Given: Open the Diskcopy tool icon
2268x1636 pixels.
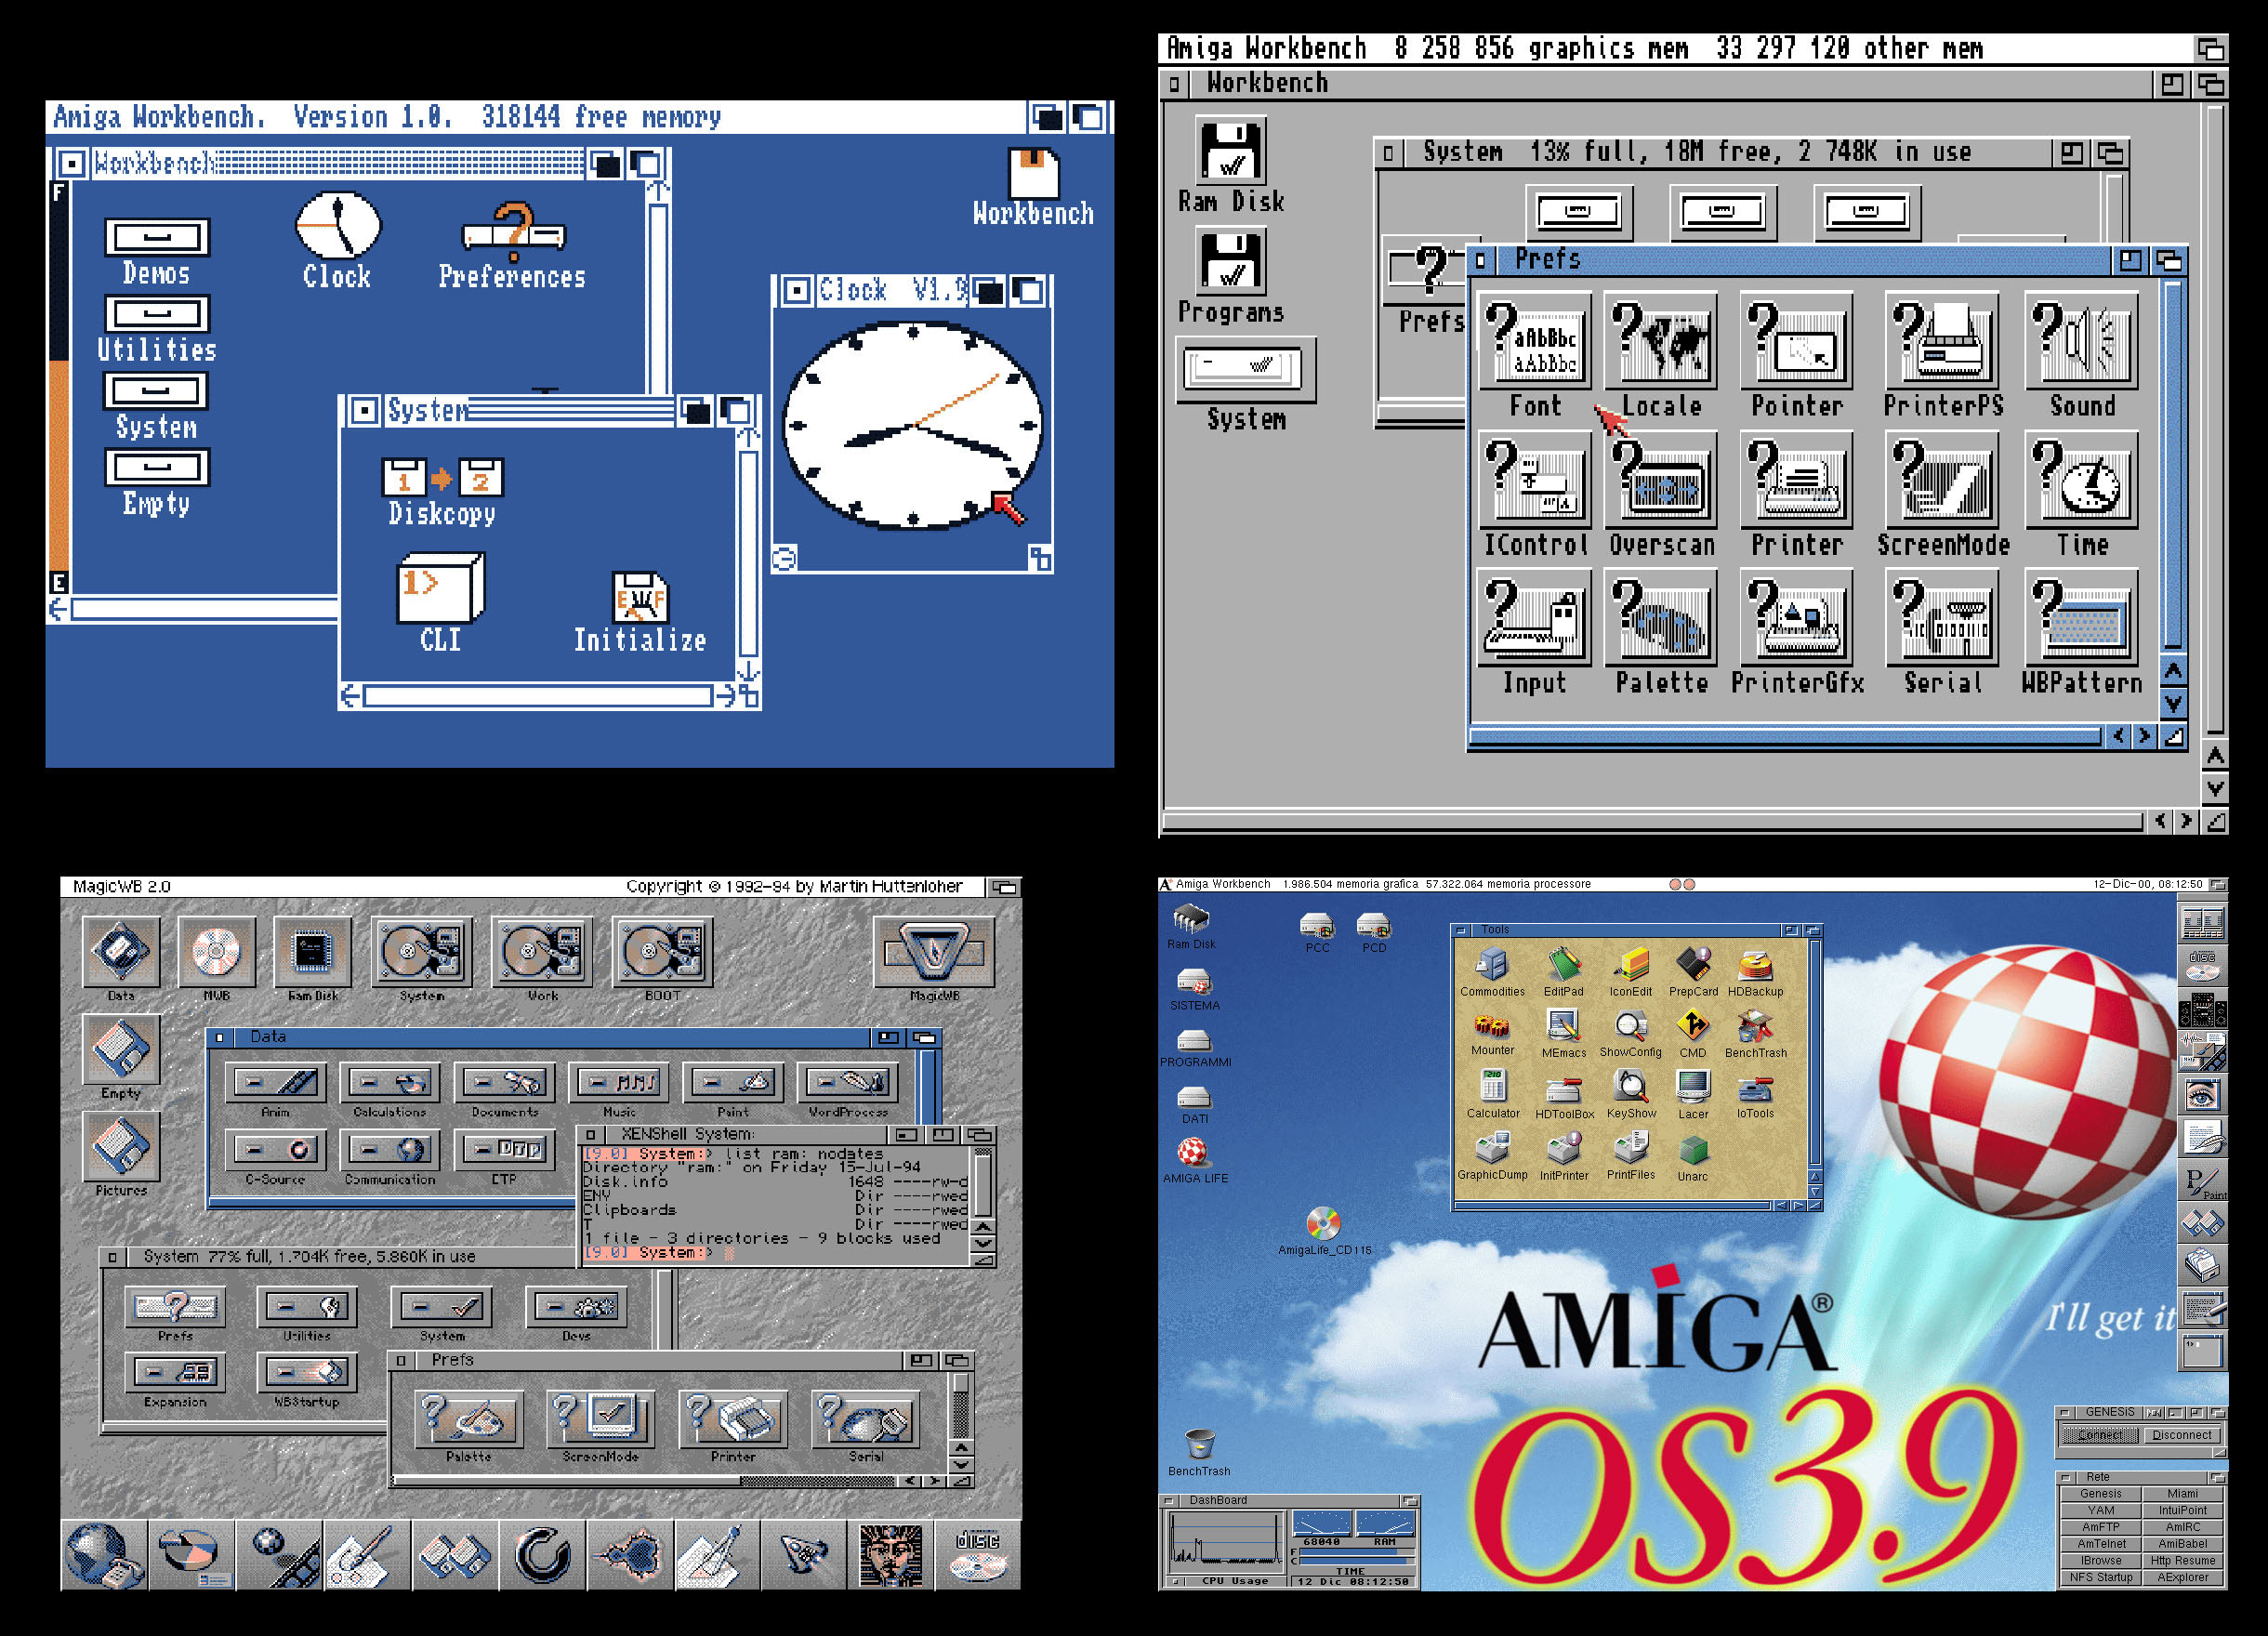Looking at the screenshot, I should [x=442, y=479].
